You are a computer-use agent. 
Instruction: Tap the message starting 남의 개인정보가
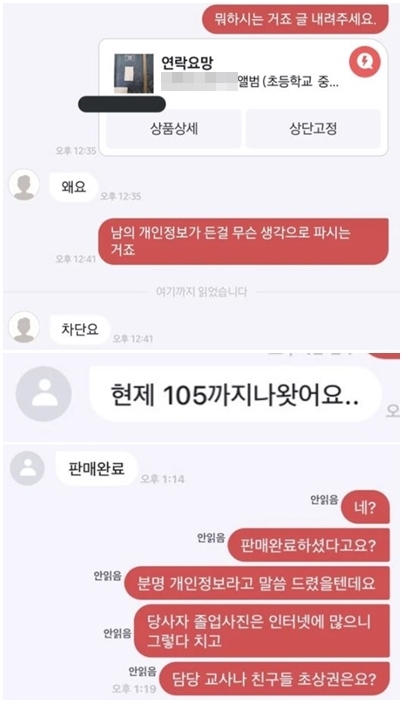click(243, 241)
